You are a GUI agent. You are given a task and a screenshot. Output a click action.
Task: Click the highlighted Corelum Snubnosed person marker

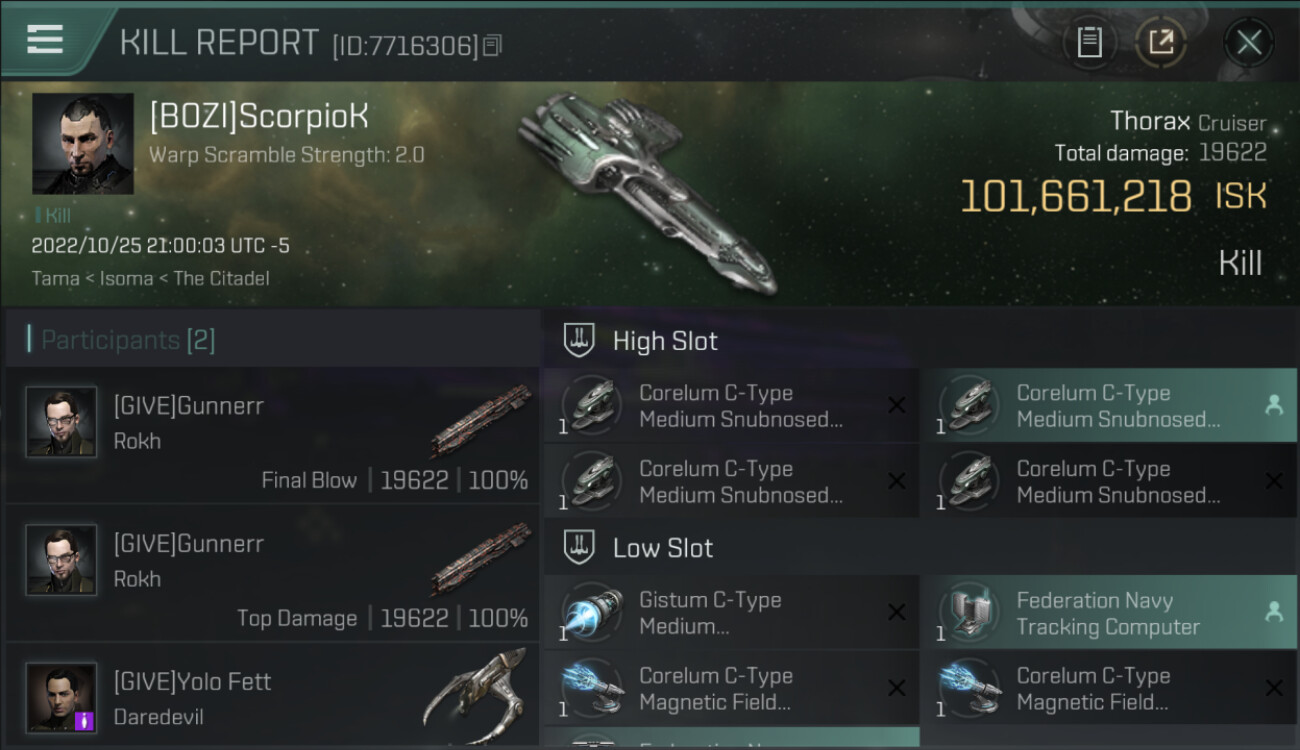(x=1274, y=405)
